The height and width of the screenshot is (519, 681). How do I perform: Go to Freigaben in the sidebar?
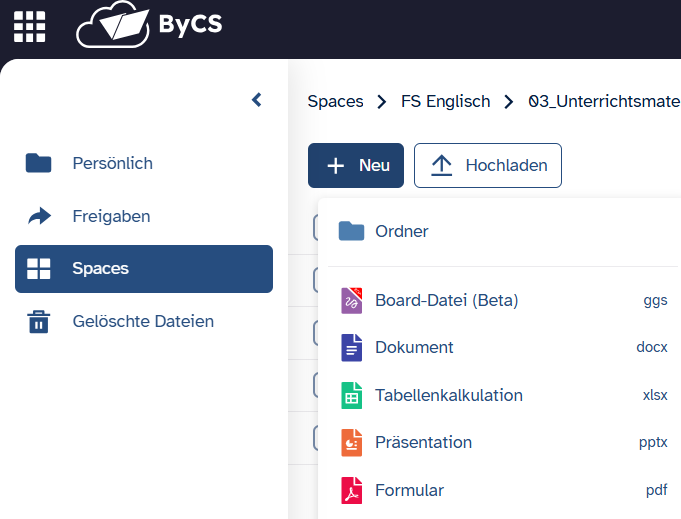click(111, 216)
